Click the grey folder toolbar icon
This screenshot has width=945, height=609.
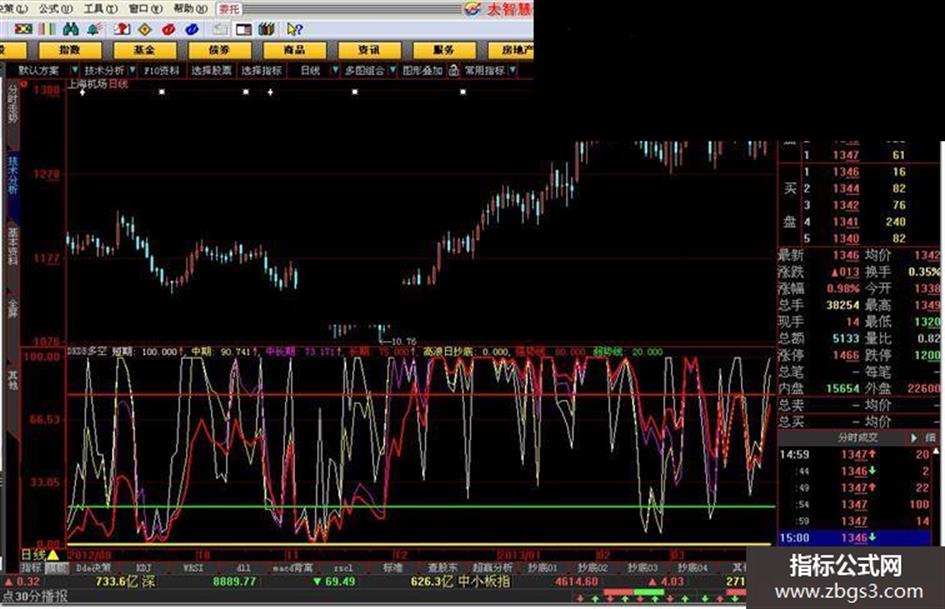click(221, 29)
